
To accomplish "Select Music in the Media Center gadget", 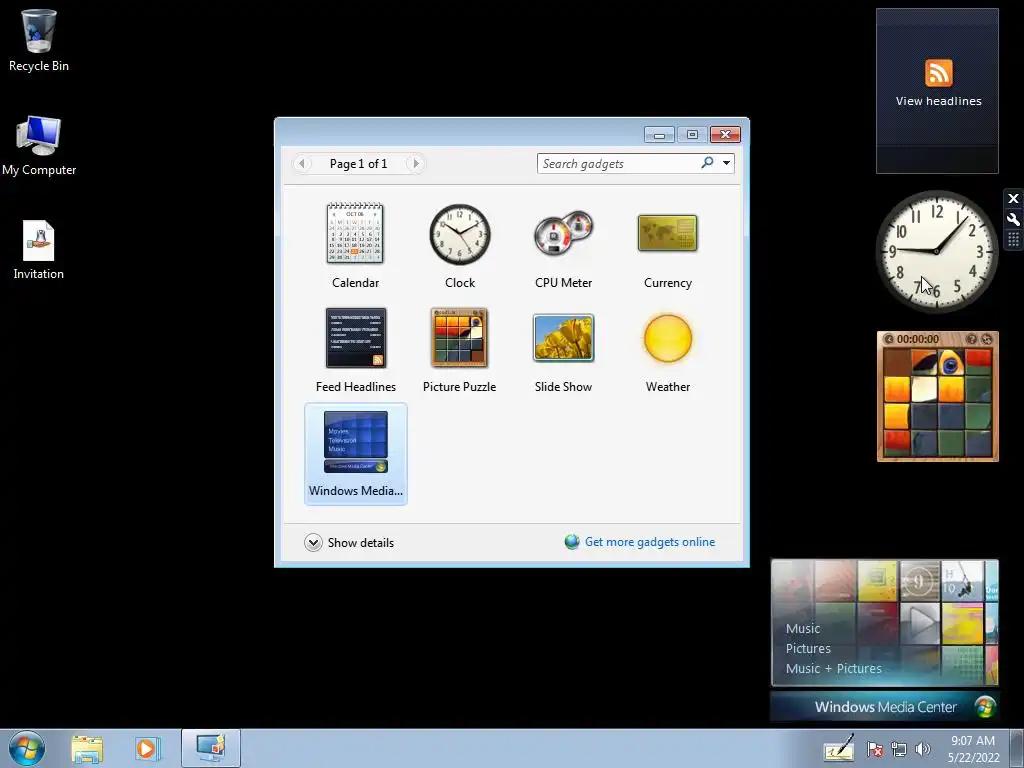I will (x=803, y=628).
